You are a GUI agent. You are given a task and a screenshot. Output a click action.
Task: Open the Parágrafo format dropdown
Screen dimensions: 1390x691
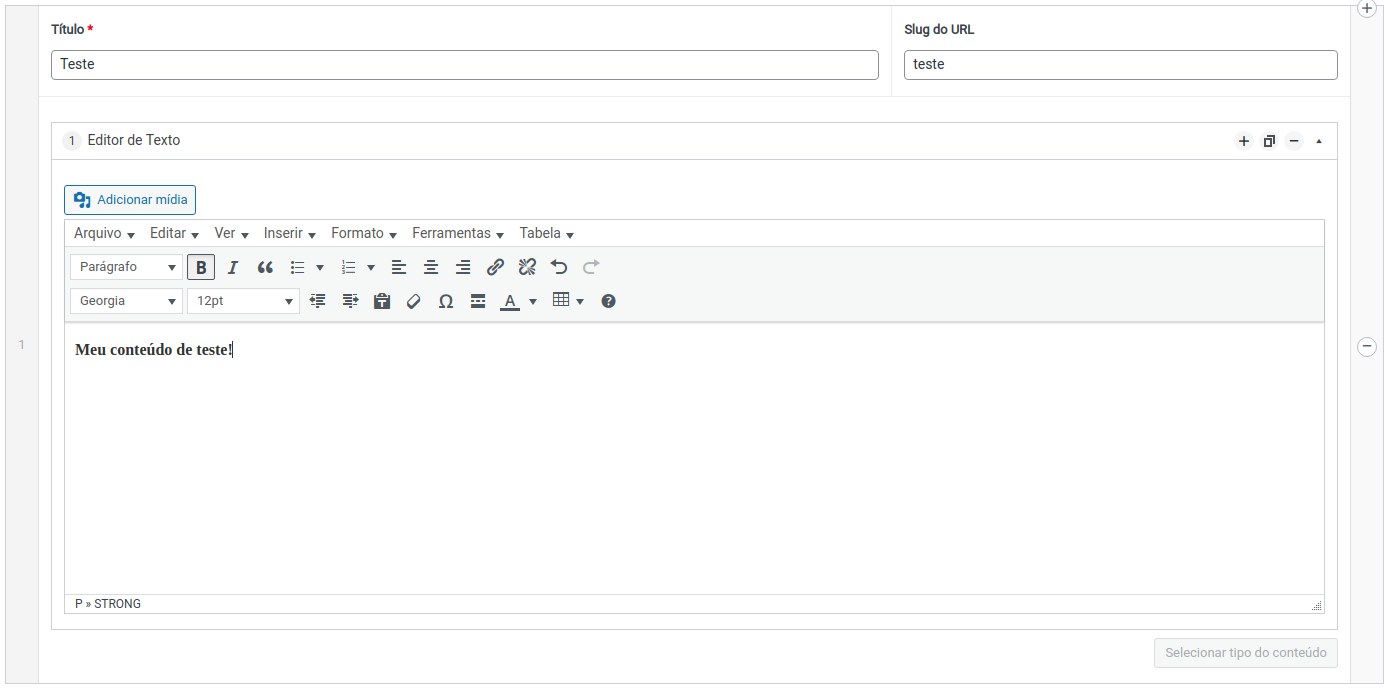(x=126, y=268)
